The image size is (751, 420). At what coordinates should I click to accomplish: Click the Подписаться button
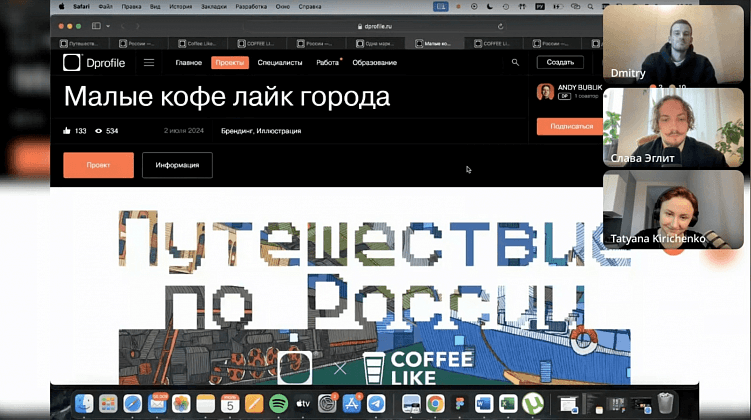point(571,126)
